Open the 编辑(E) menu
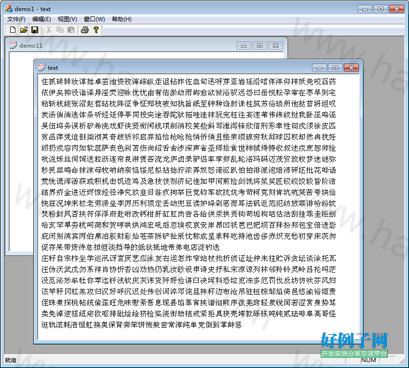This screenshot has width=409, height=368. pyautogui.click(x=42, y=19)
